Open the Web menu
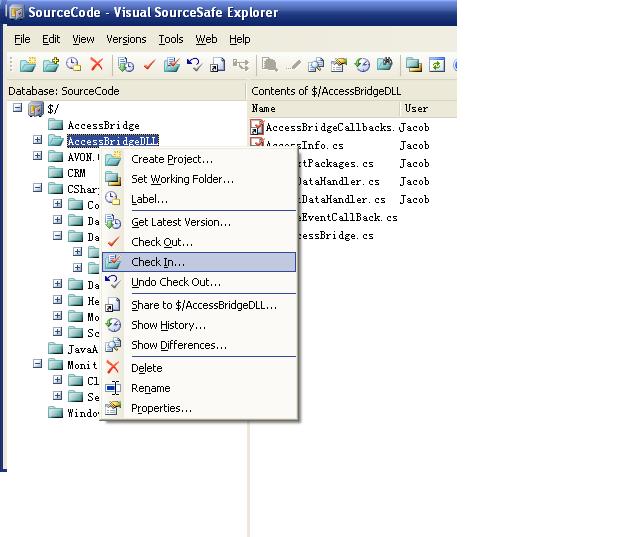The height and width of the screenshot is (537, 640). point(206,39)
